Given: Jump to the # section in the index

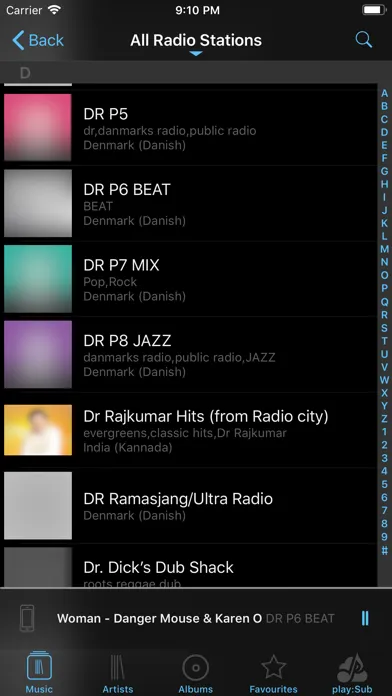Looking at the screenshot, I should (x=384, y=550).
